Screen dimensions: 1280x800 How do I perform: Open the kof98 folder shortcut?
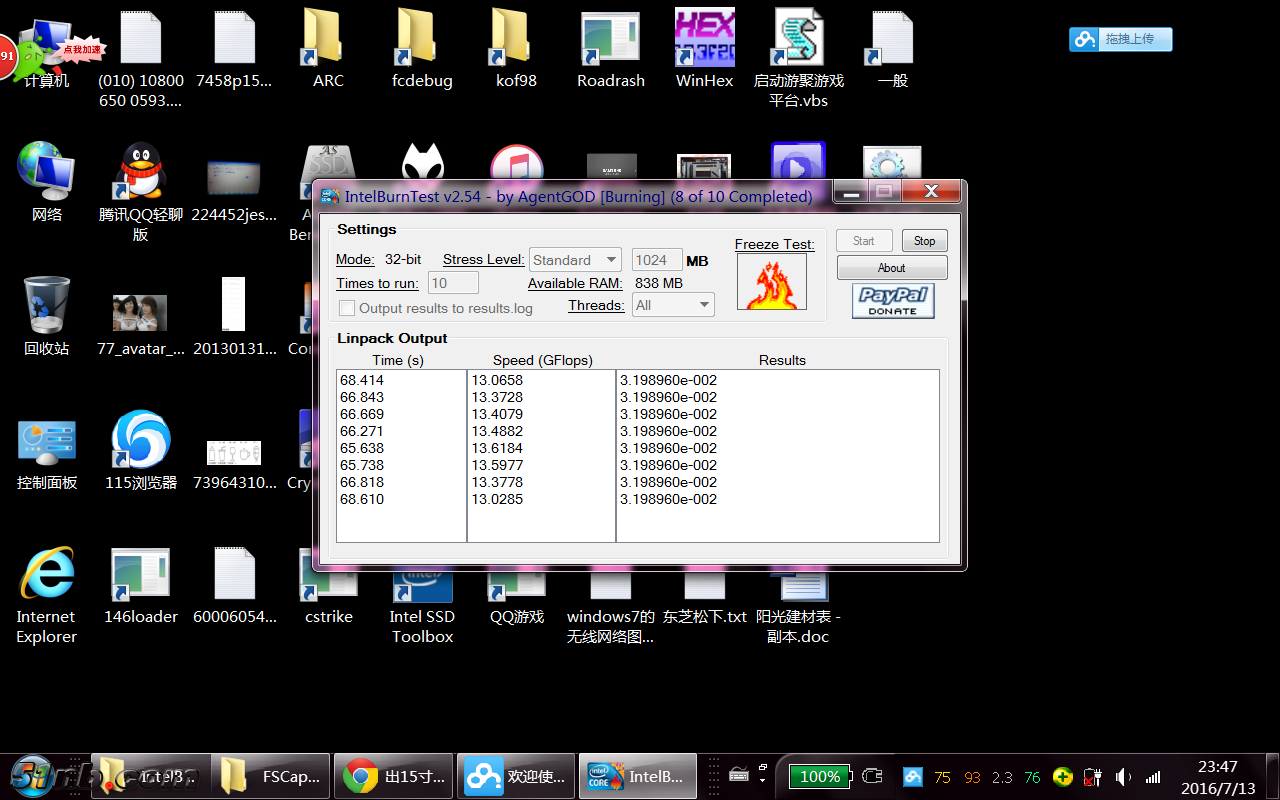516,50
